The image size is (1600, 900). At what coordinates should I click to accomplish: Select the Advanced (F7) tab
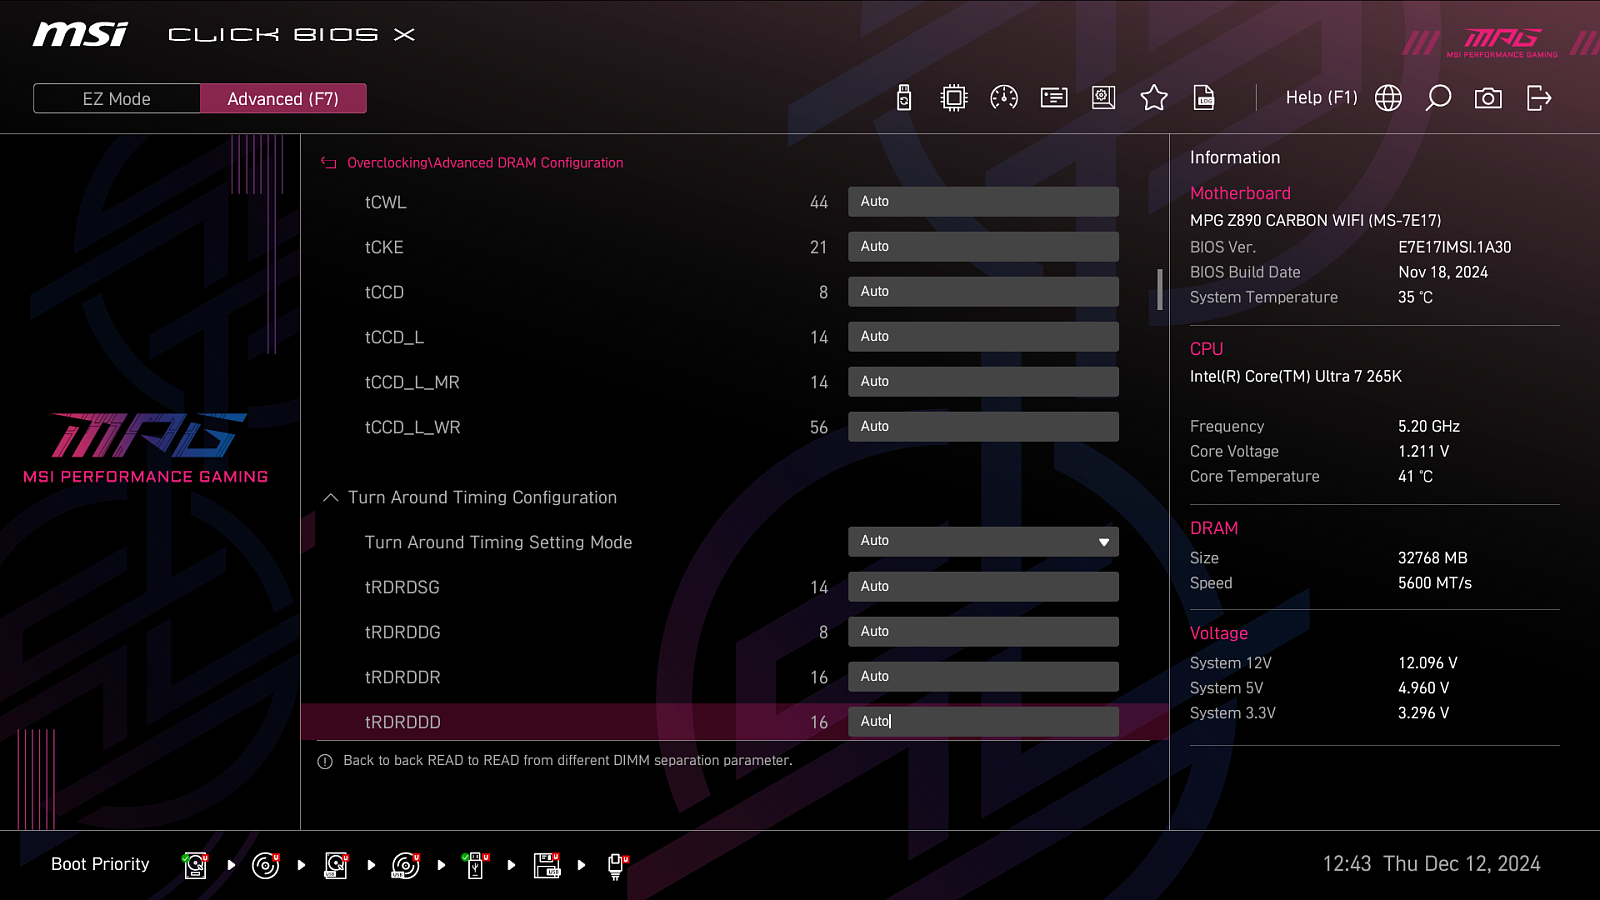[x=283, y=98]
